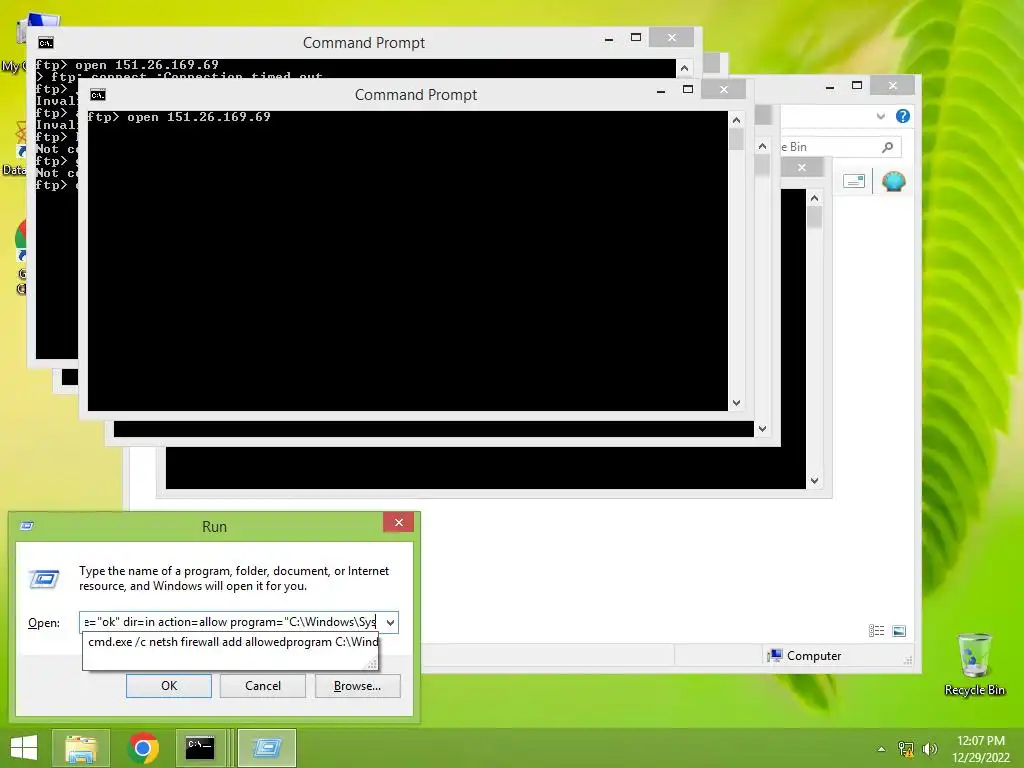Cancel the Run dialog
Viewport: 1024px width, 768px height.
263,686
